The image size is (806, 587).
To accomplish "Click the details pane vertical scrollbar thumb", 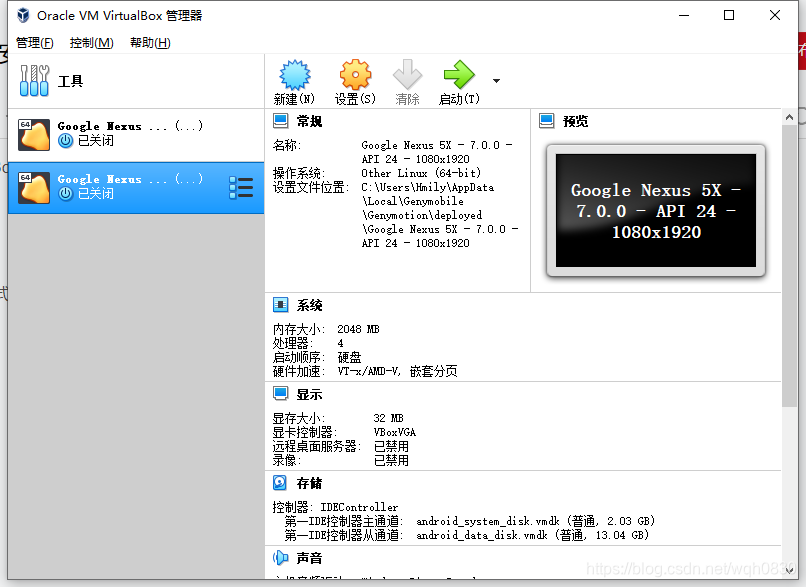I will tap(790, 265).
